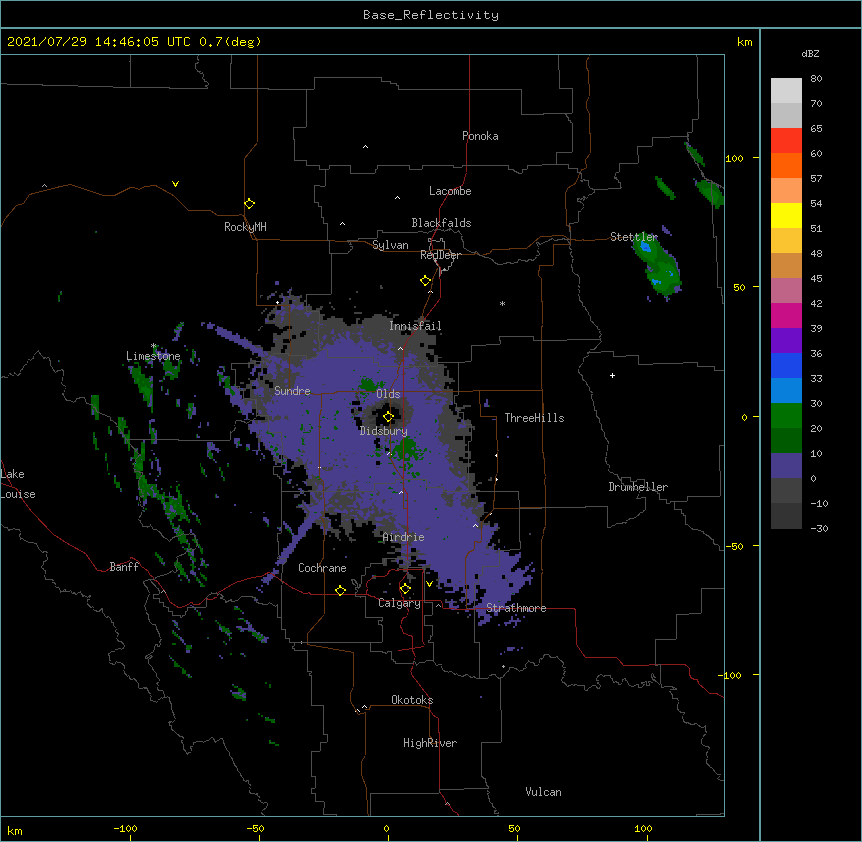Select the blue 36-33 dBZ legend swatch
Screen dimensions: 862x842
786,365
